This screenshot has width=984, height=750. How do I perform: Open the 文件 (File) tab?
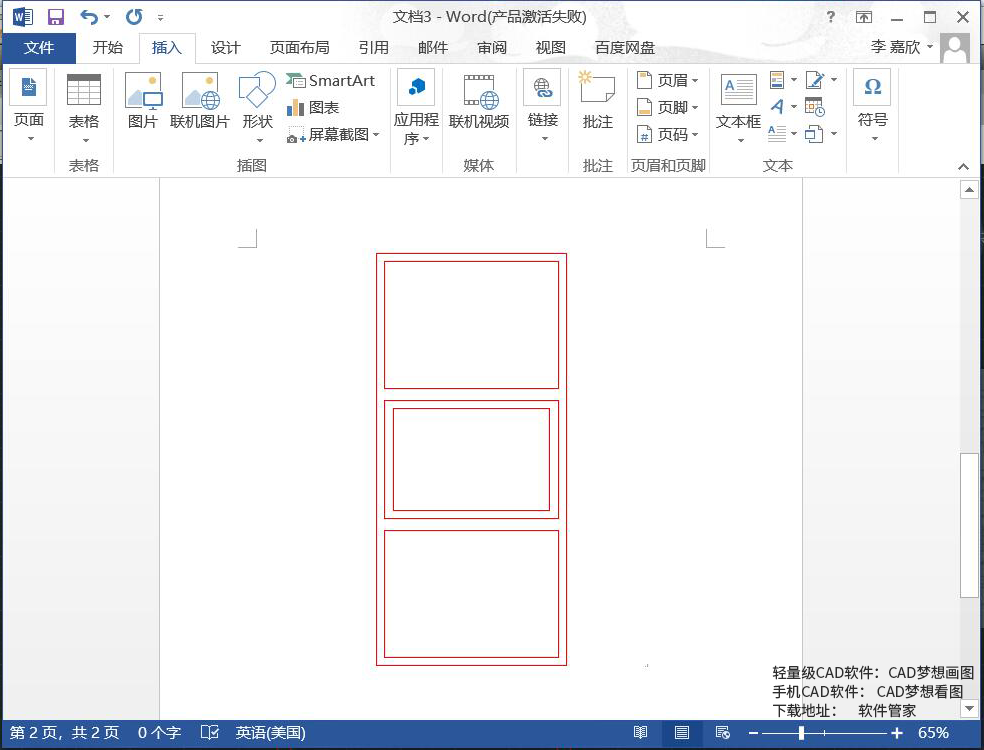39,48
